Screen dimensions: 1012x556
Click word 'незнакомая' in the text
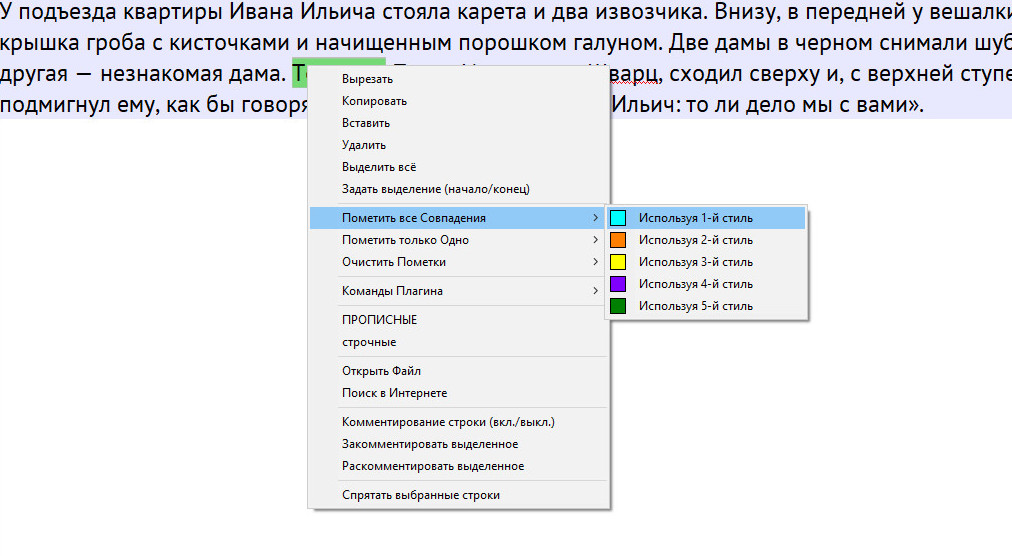click(159, 74)
